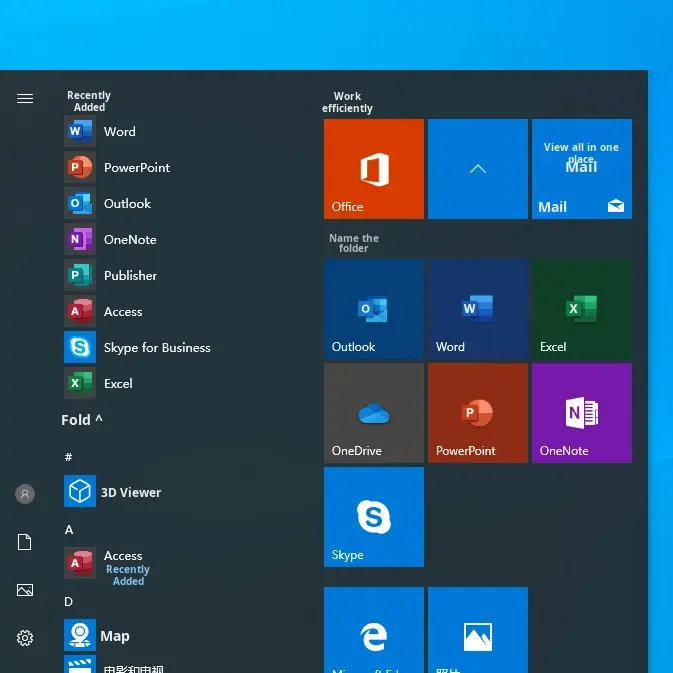Collapse folder with the up chevron tile
Image resolution: width=673 pixels, height=673 pixels.
click(478, 169)
